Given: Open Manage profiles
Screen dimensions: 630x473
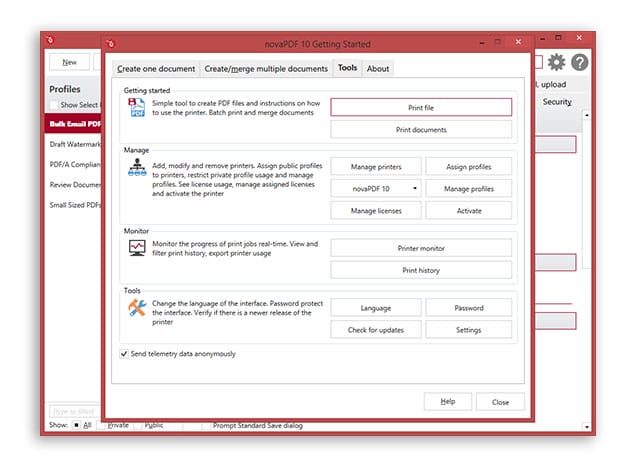Looking at the screenshot, I should tap(468, 188).
